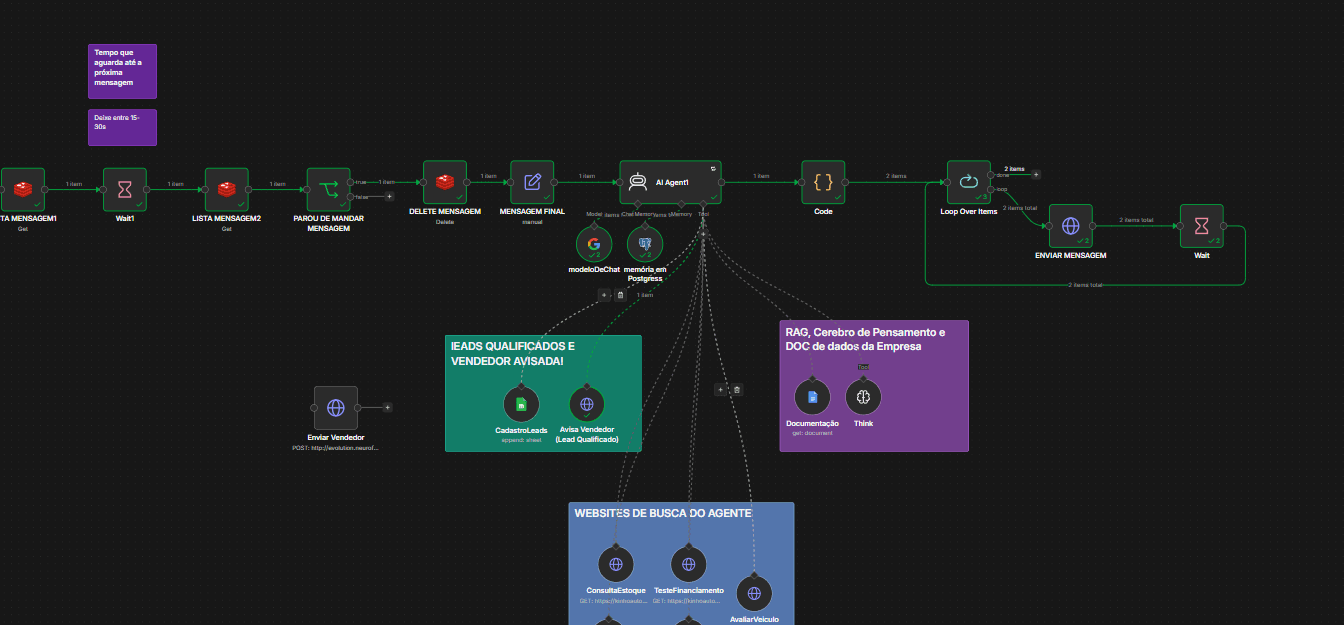1344x625 pixels.
Task: Open the PAROU DE MANDAR MENSAGEM node
Action: [x=328, y=189]
